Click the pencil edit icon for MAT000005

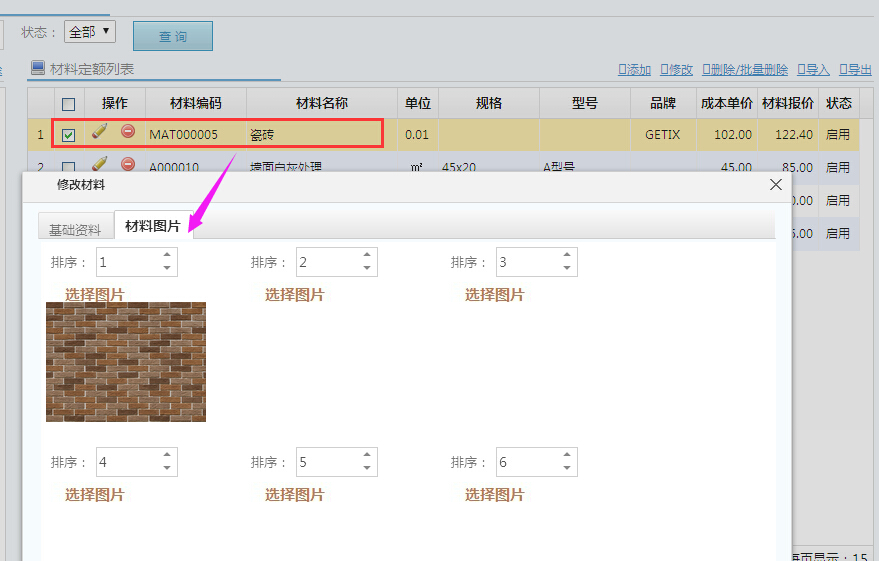click(x=99, y=131)
